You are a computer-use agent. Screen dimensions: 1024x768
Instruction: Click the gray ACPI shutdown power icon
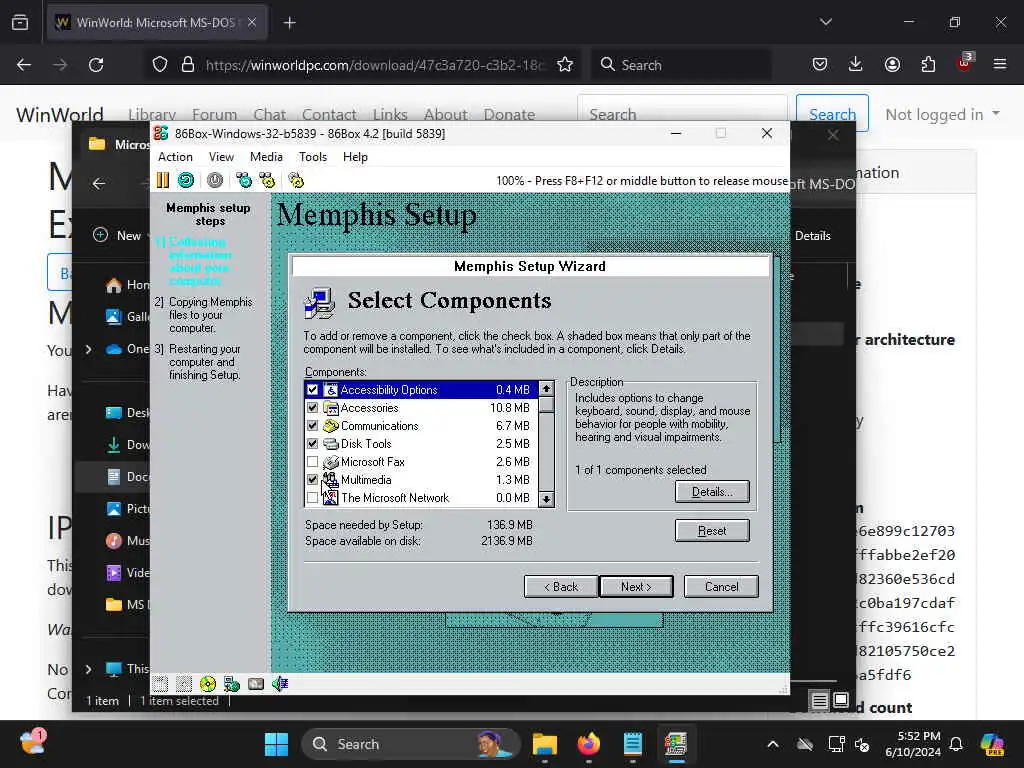215,180
